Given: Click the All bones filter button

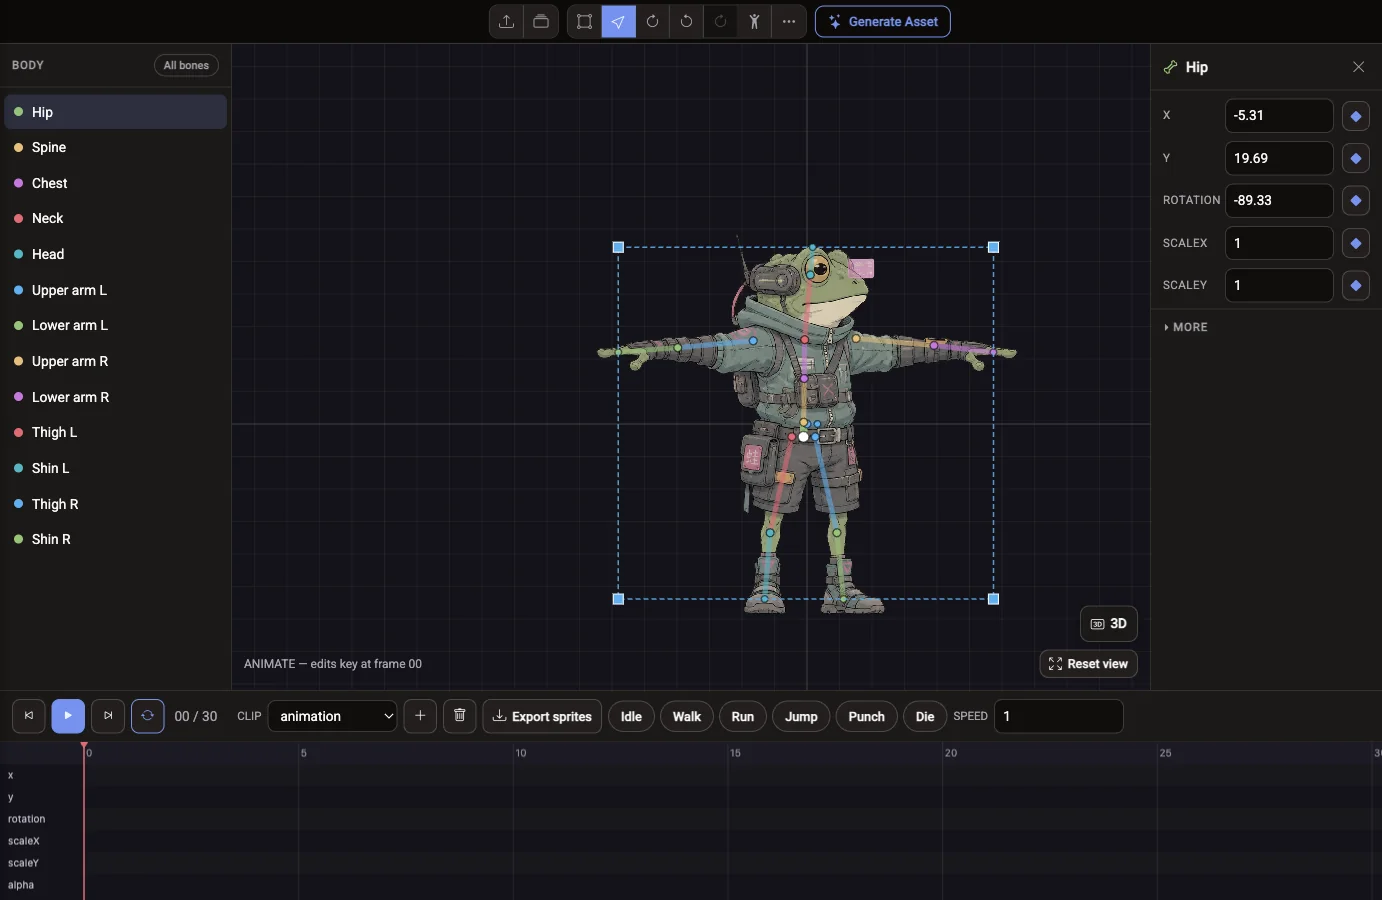Looking at the screenshot, I should click(x=186, y=65).
